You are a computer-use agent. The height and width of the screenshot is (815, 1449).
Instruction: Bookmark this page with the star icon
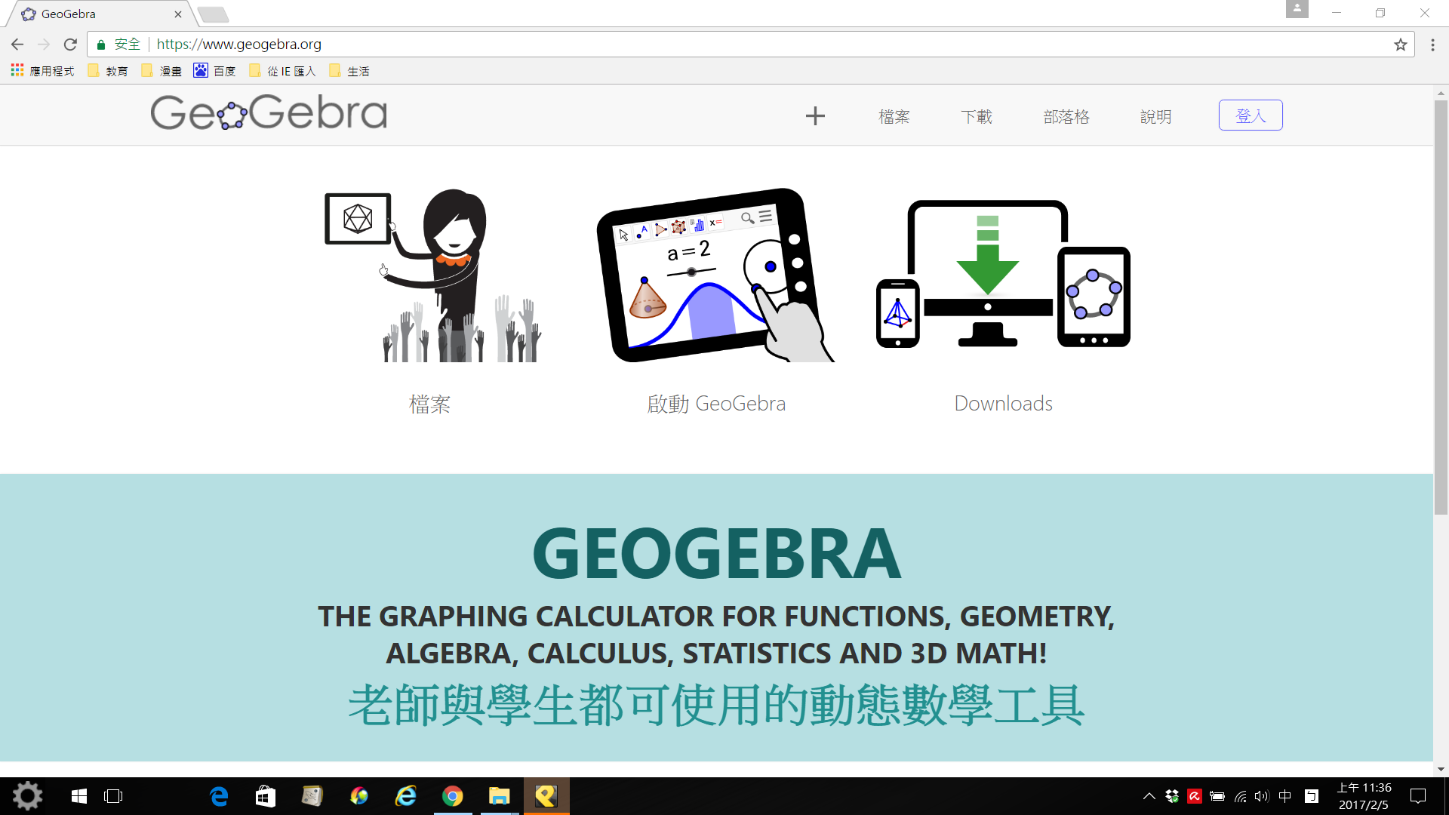(1400, 44)
